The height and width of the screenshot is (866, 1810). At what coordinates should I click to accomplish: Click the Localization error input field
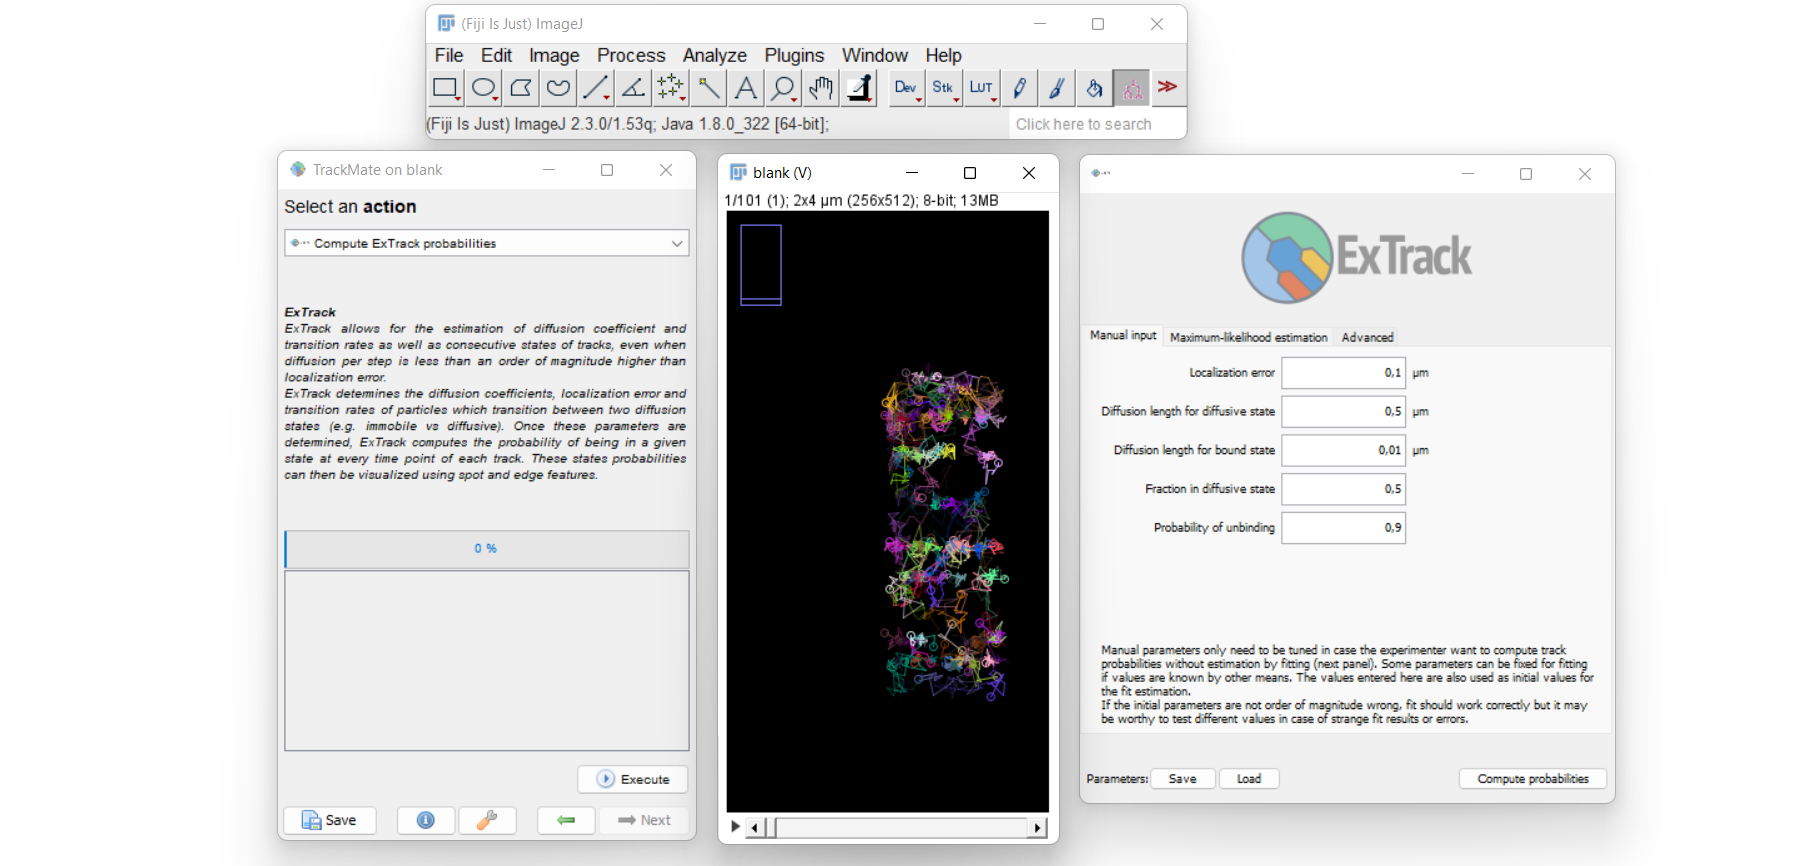[x=1343, y=373]
